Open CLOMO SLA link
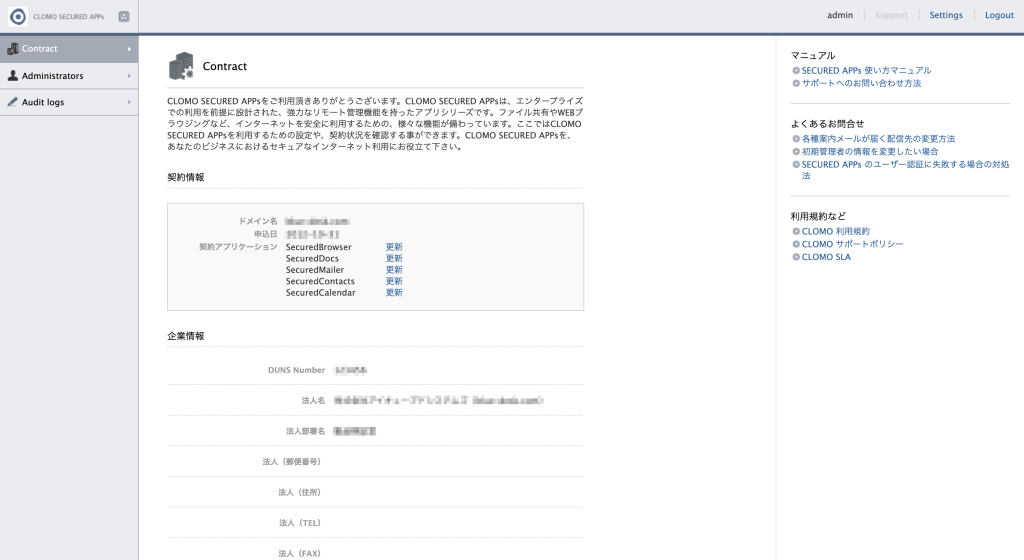1024x560 pixels. click(826, 257)
